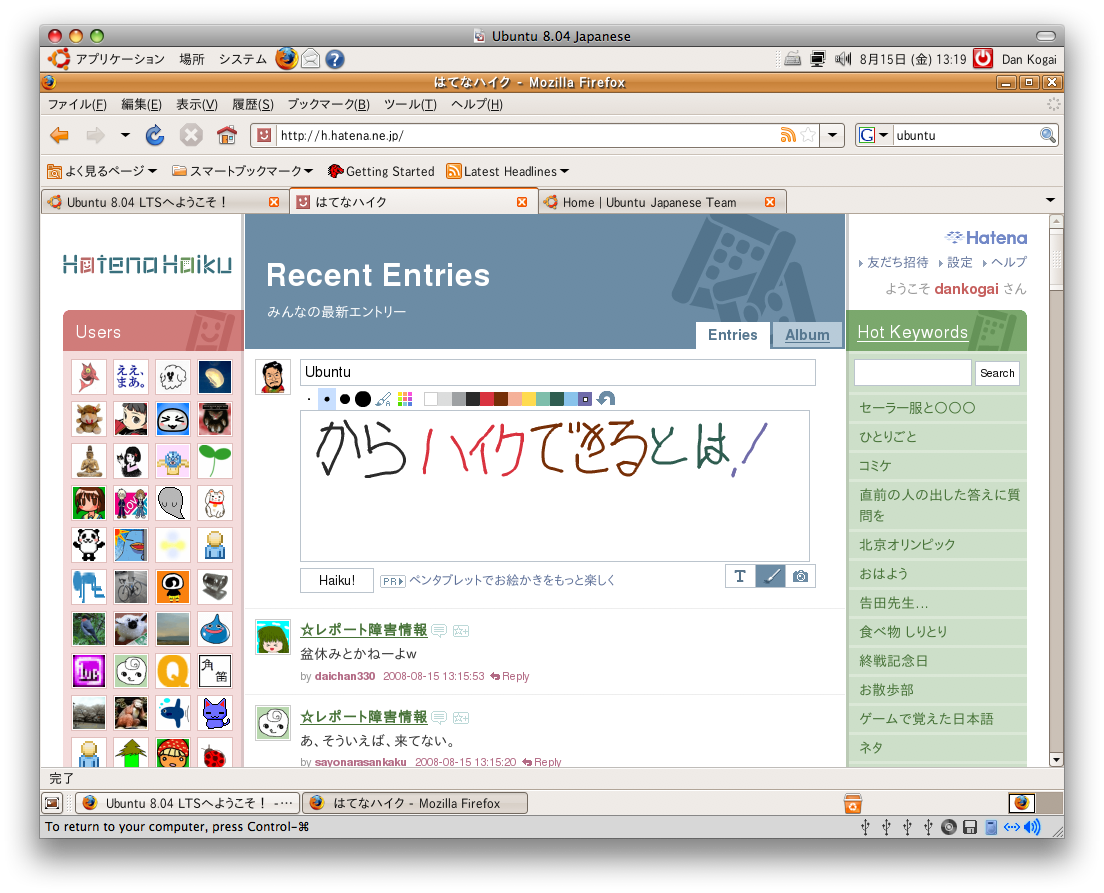Screen dimensions: 1104x893
Task: Pick the black color swatch
Action: 472,399
